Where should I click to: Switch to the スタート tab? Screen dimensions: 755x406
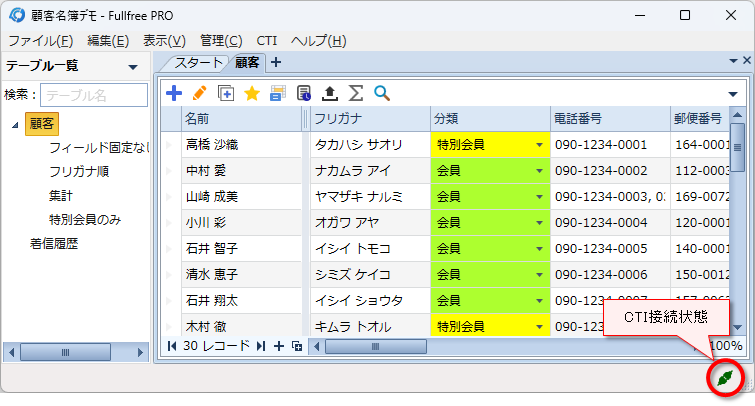click(x=197, y=63)
